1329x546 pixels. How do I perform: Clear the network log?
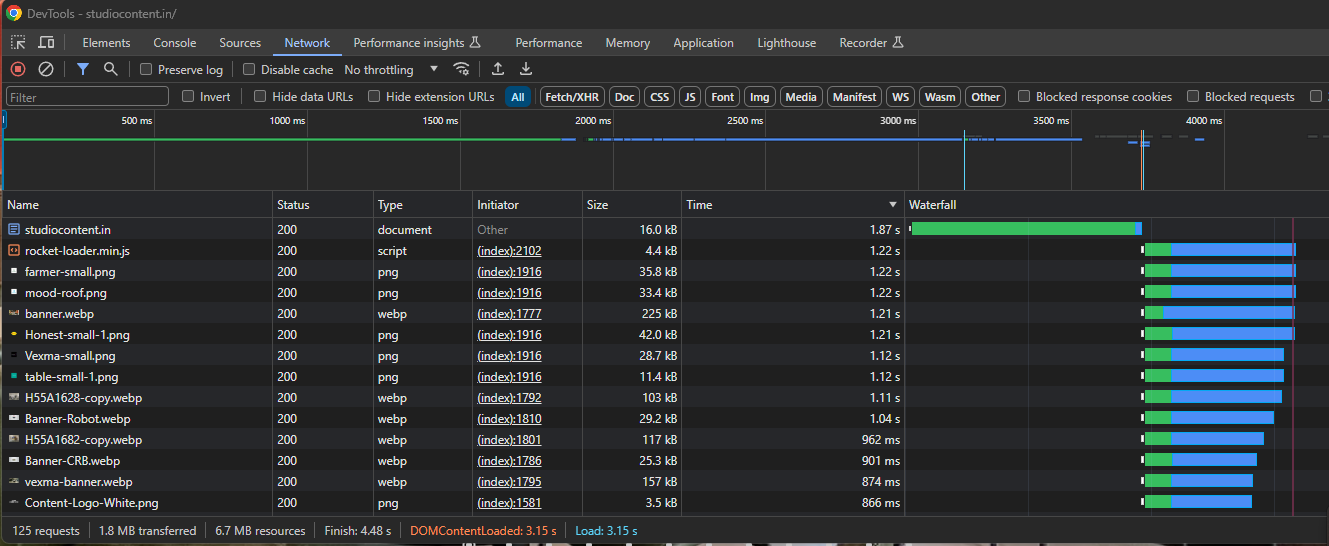pos(46,69)
